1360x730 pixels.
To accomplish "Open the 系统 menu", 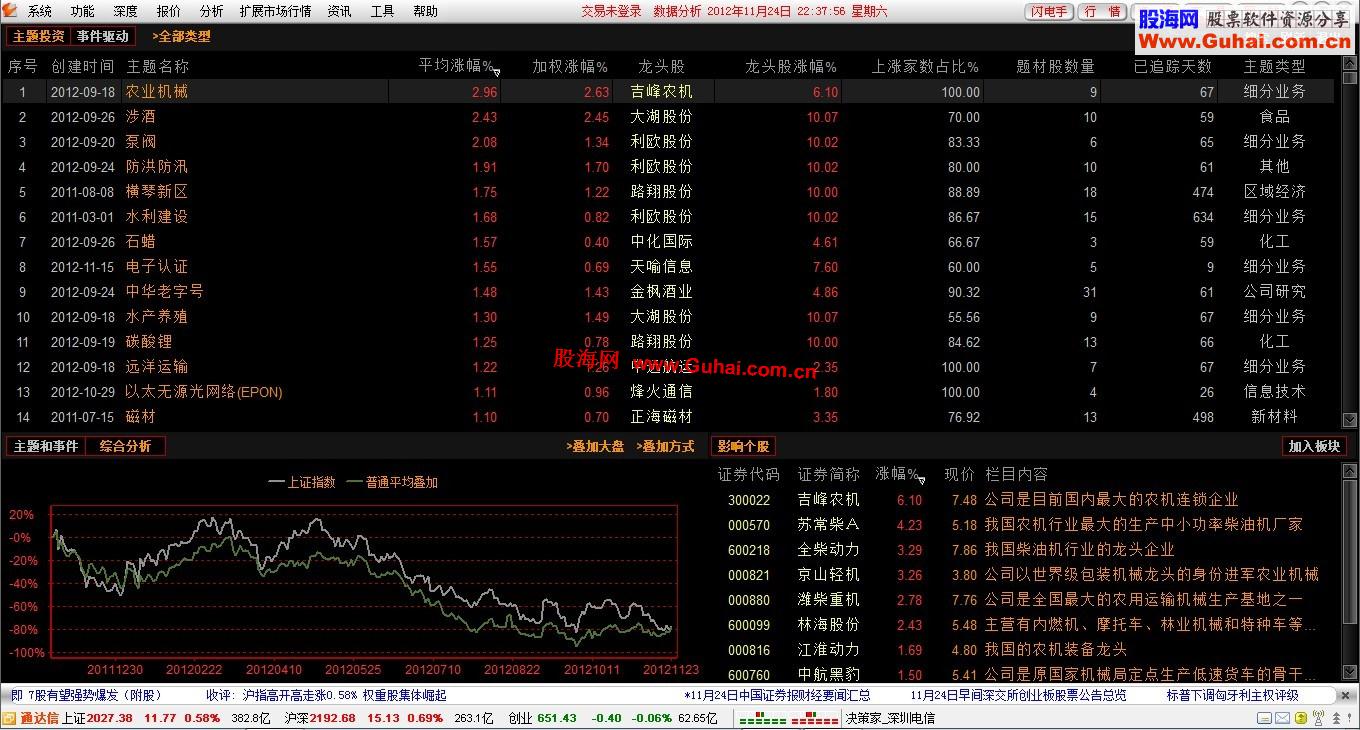I will pyautogui.click(x=40, y=11).
